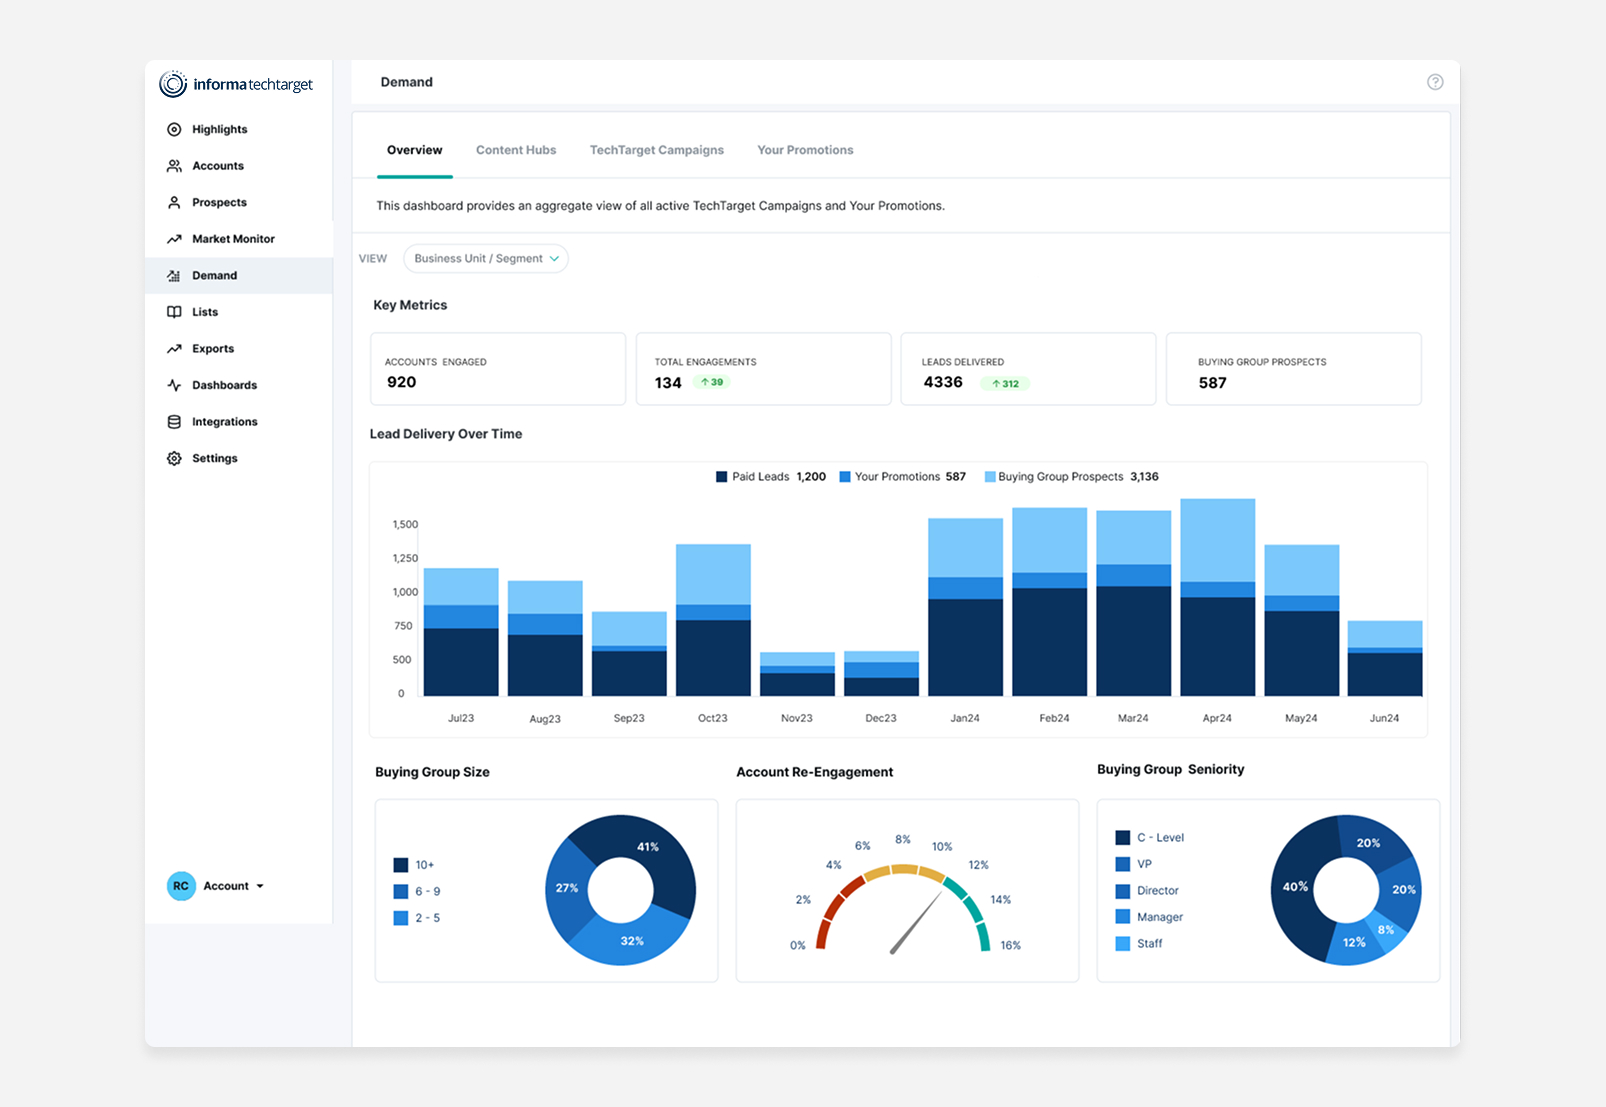The width and height of the screenshot is (1606, 1107).
Task: Open Dashboards via its pulse icon
Action: coord(174,385)
